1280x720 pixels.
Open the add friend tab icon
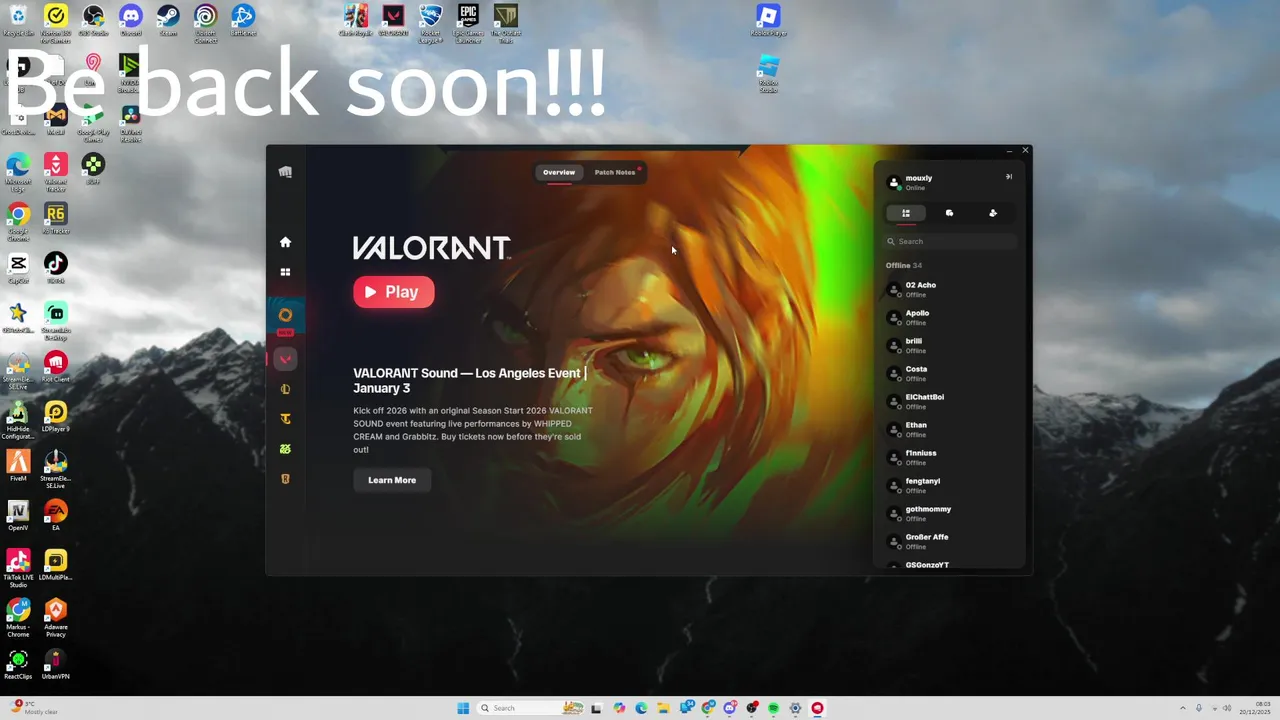point(993,213)
